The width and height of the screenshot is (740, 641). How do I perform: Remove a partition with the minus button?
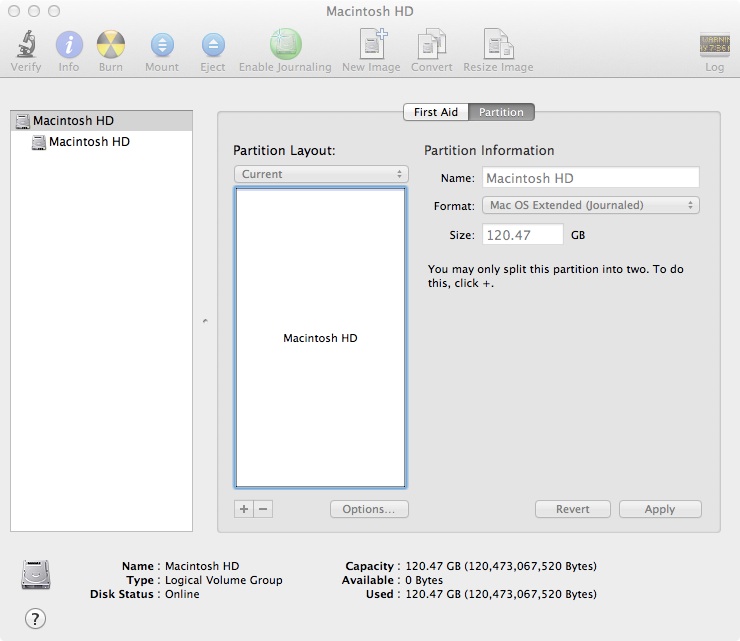click(263, 509)
